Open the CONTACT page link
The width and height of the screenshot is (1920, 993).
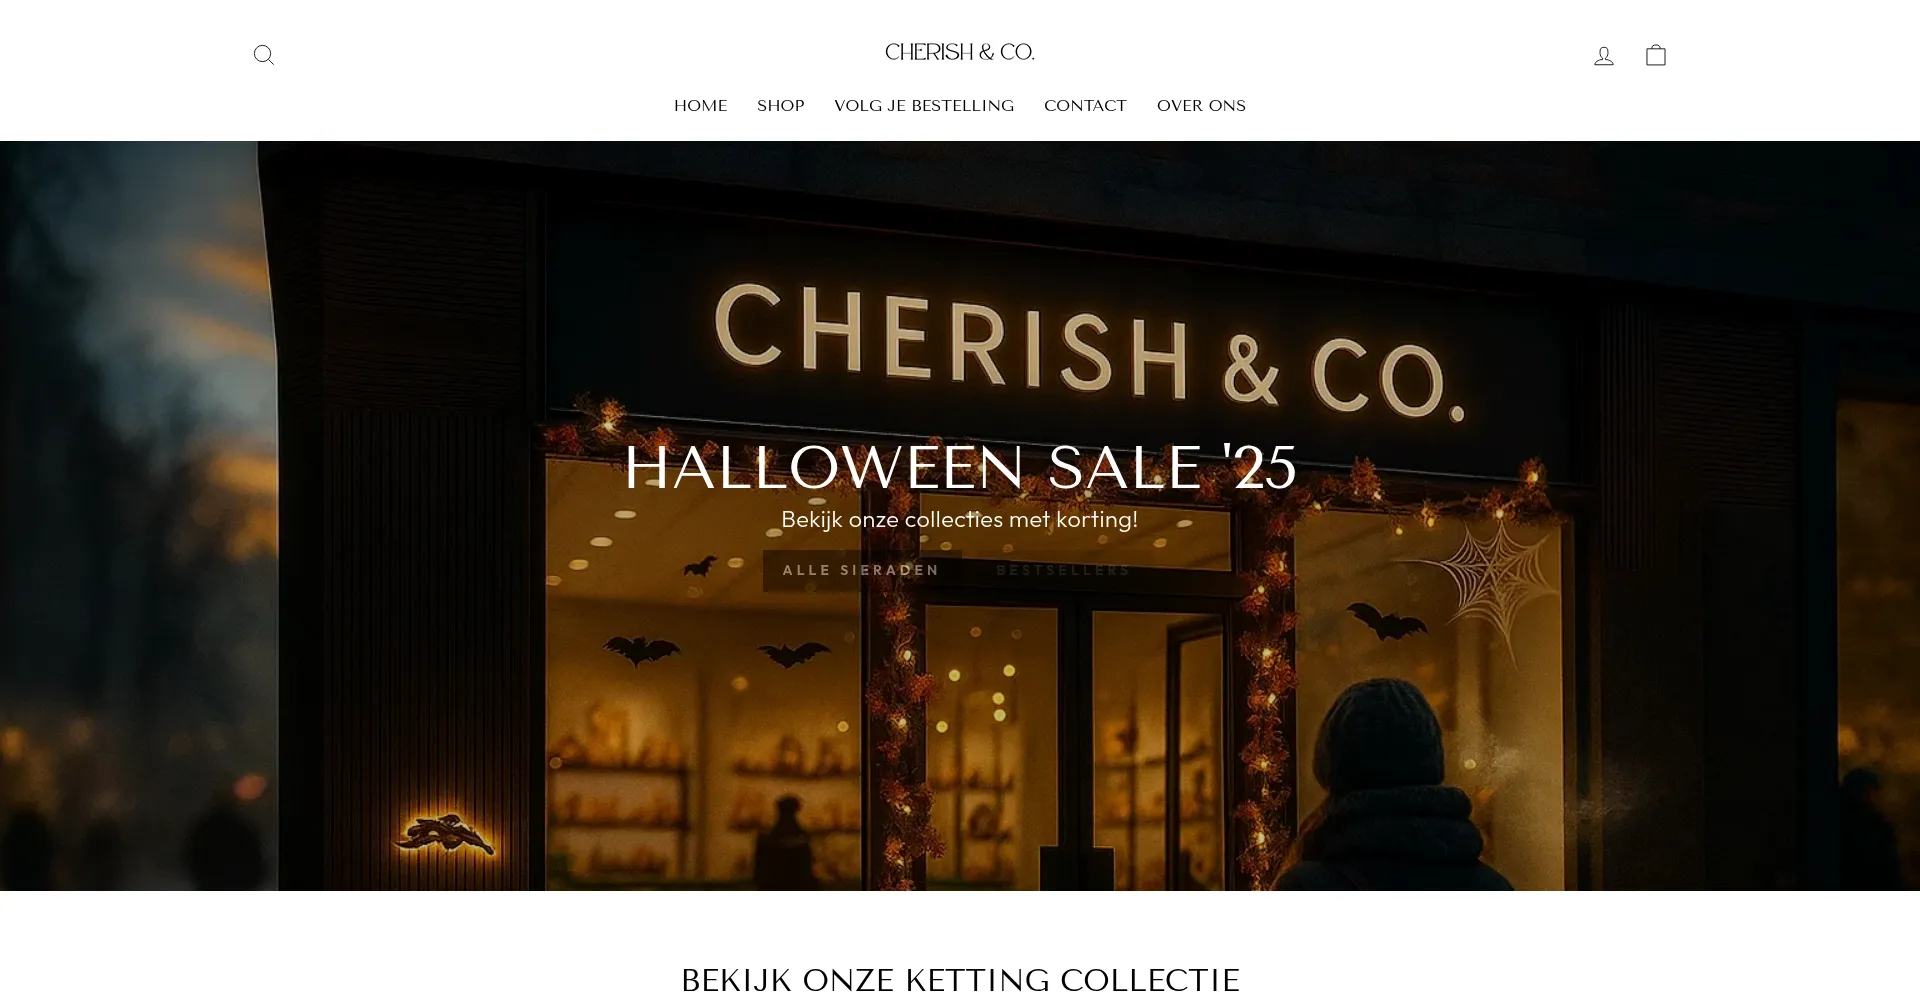(x=1085, y=106)
